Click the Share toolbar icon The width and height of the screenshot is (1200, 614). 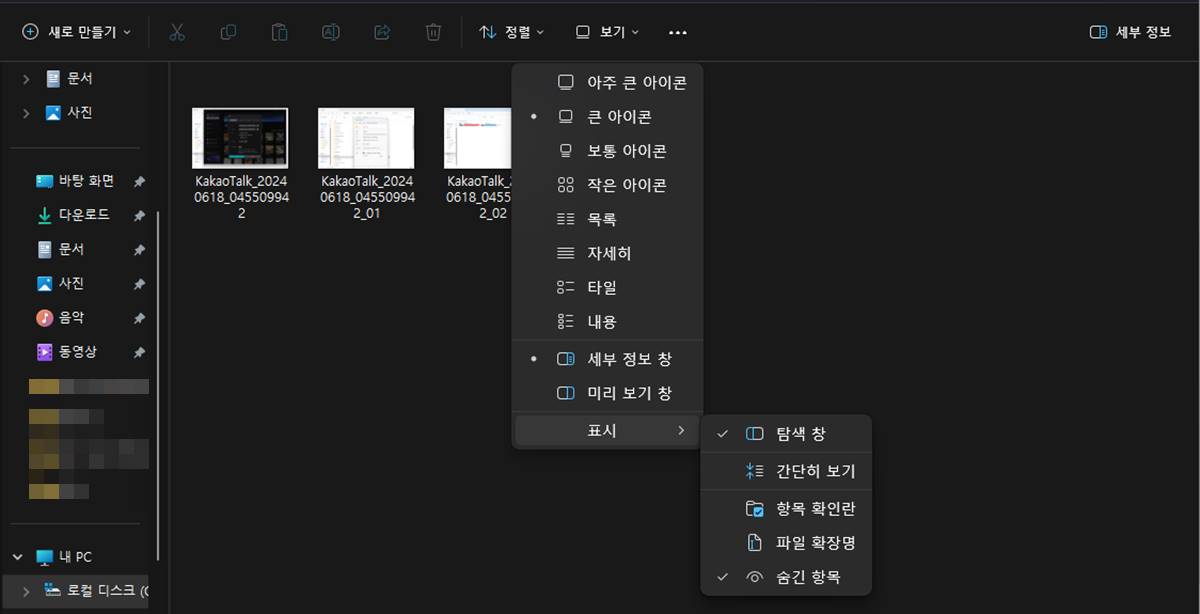[381, 32]
